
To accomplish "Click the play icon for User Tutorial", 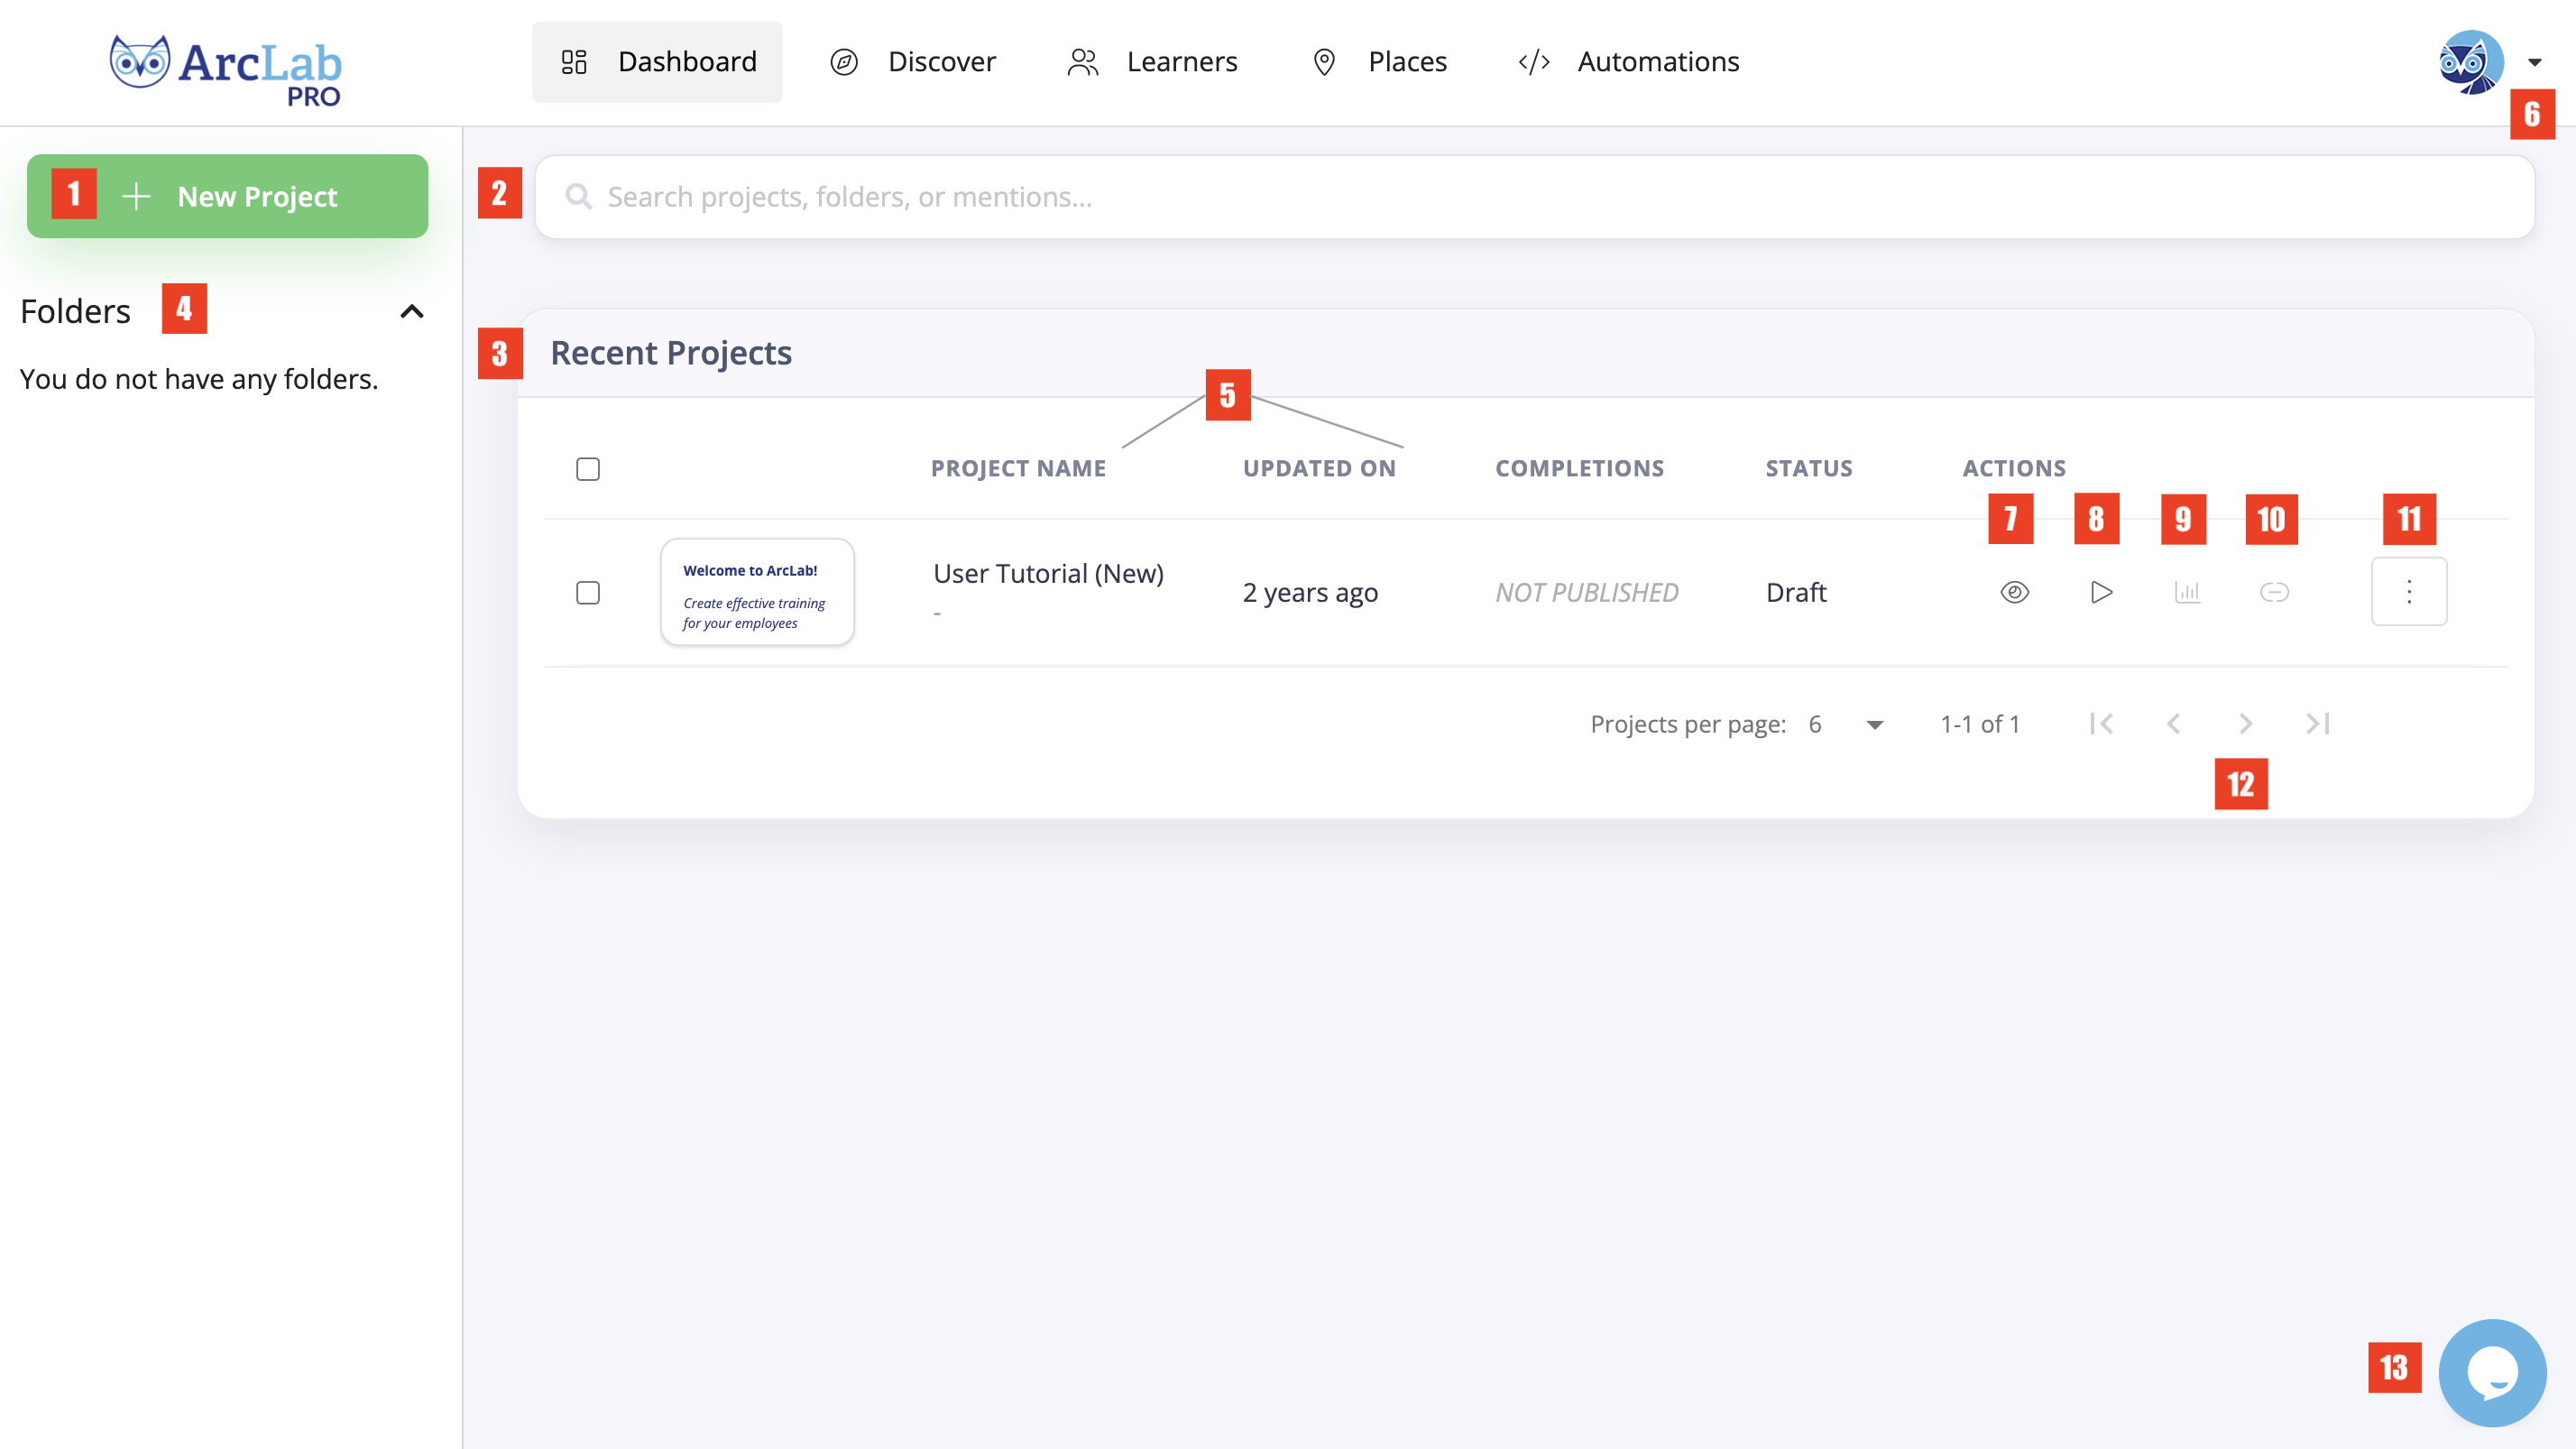I will pyautogui.click(x=2101, y=592).
